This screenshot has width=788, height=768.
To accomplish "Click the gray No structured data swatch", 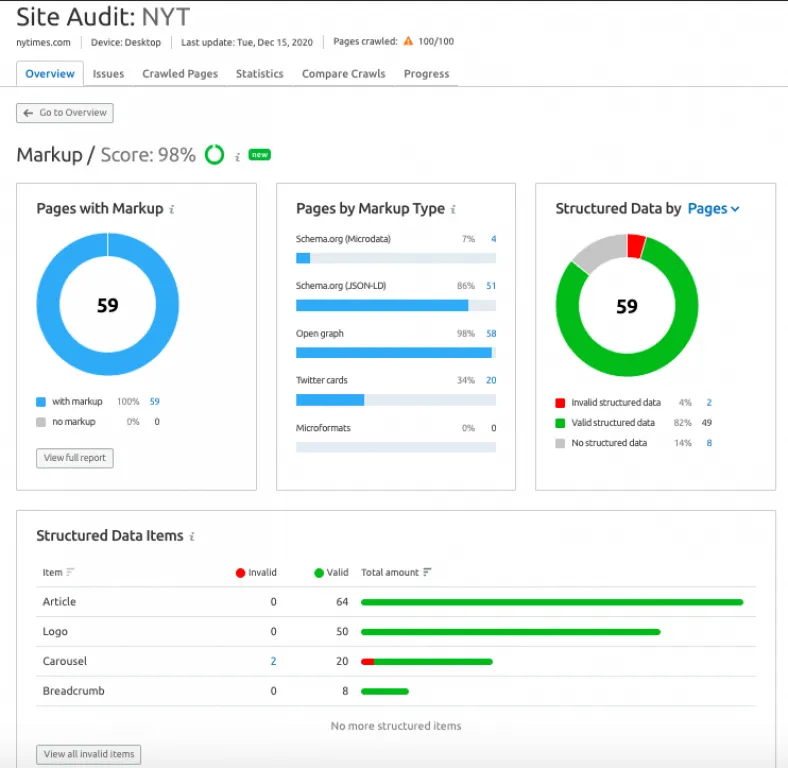I will (x=560, y=443).
